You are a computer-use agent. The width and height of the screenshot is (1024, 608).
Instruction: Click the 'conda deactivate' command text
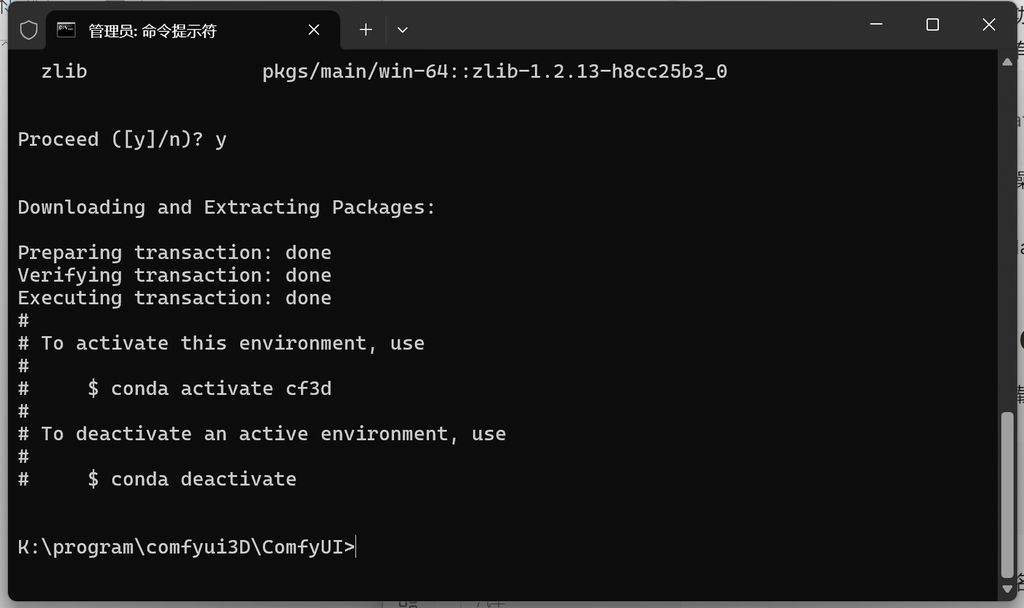tap(203, 479)
